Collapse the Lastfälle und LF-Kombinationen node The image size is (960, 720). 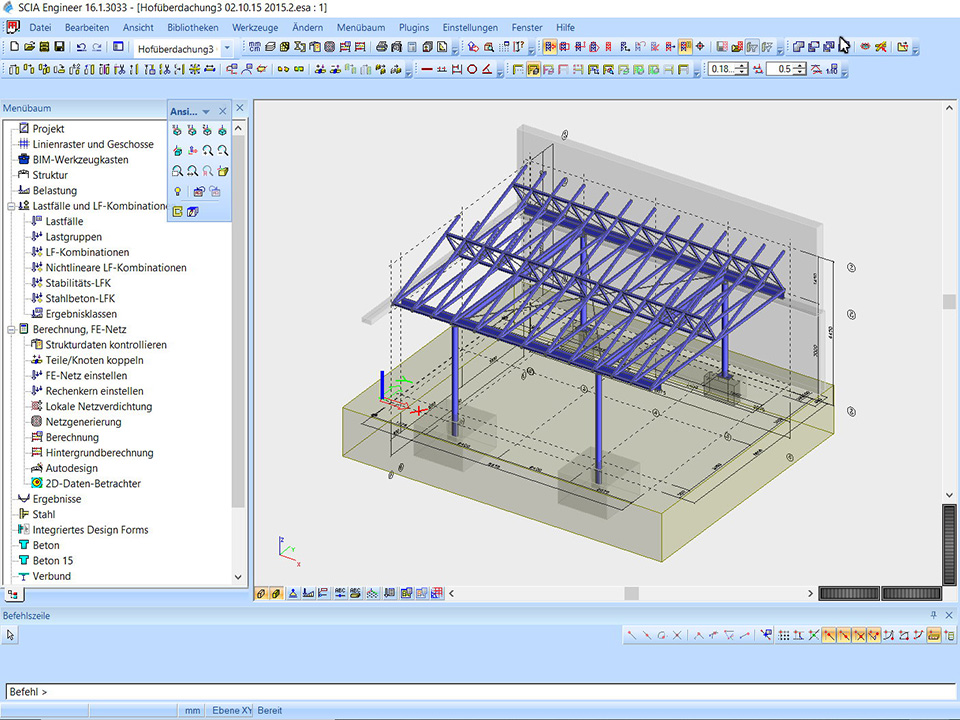[x=11, y=206]
